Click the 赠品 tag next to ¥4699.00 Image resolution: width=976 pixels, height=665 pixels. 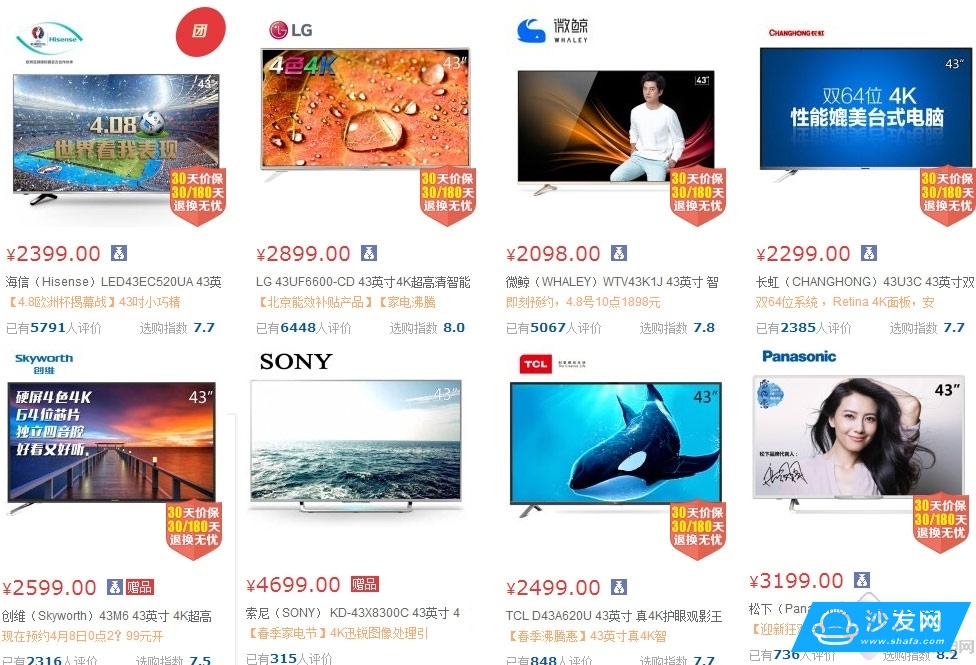tap(365, 584)
